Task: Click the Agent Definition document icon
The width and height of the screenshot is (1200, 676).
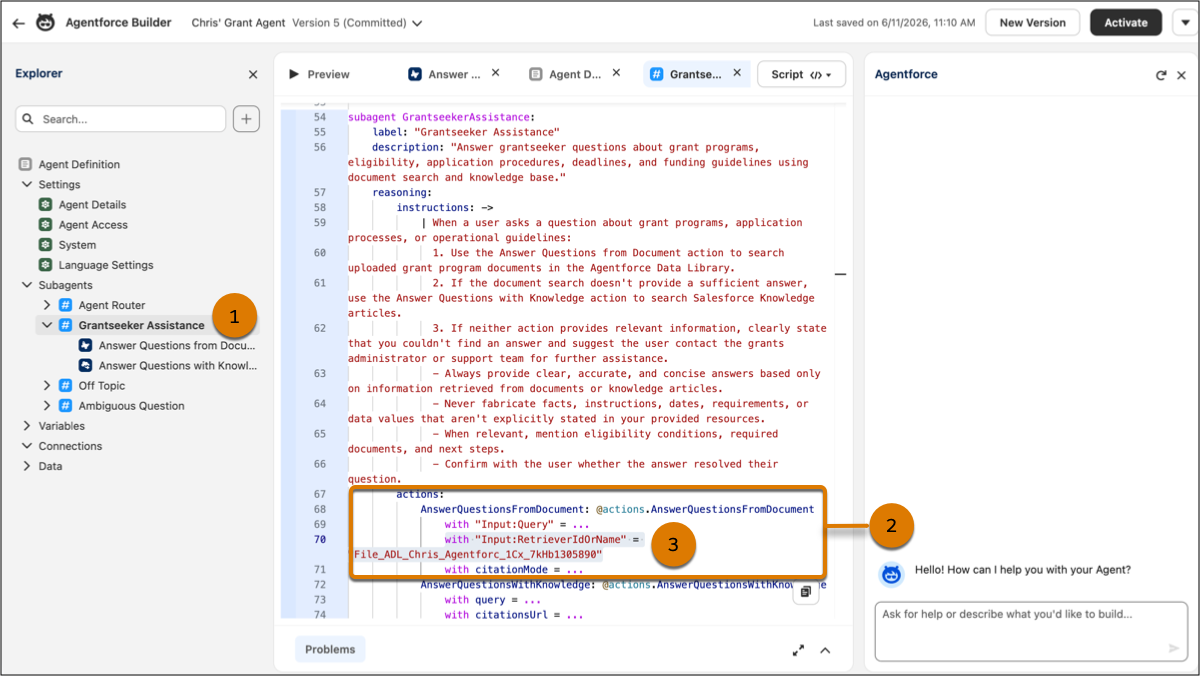Action: 26,164
